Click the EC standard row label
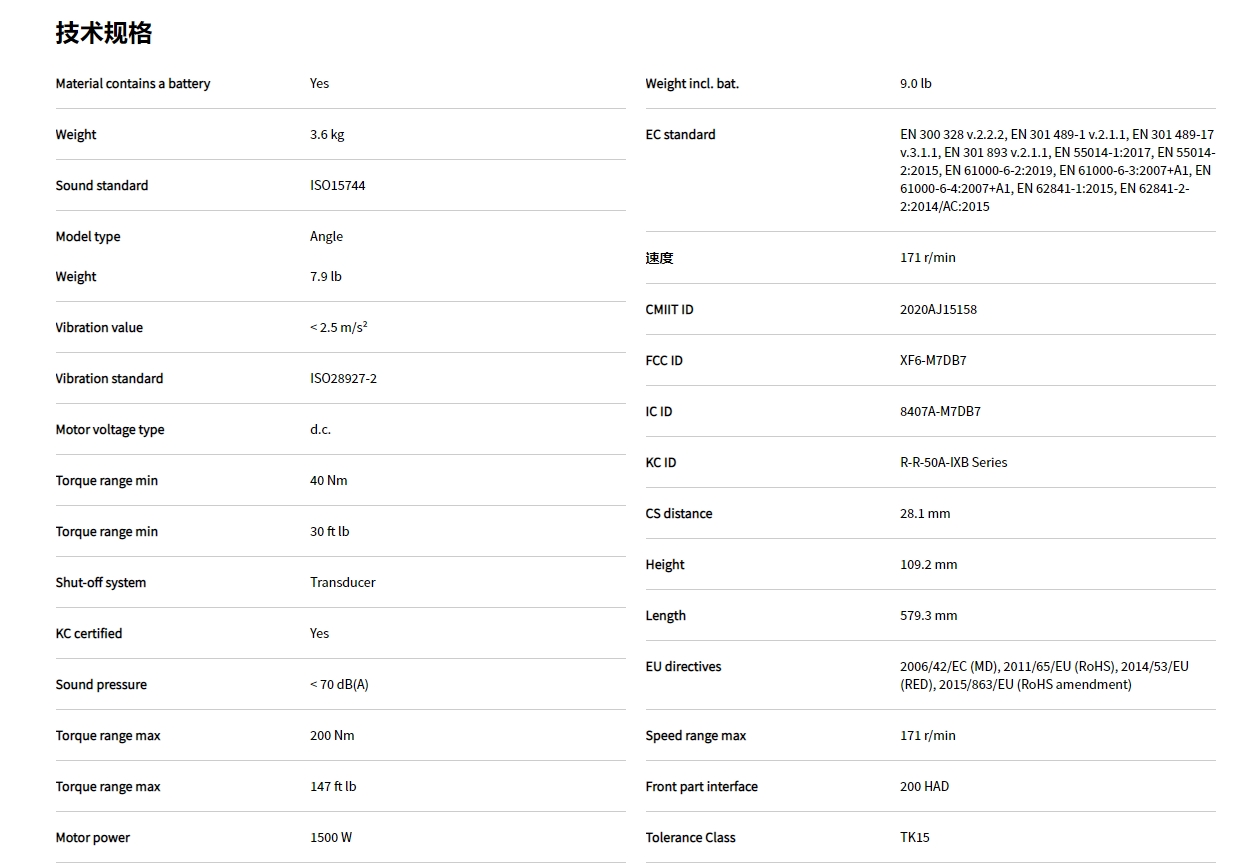Viewport: 1240px width, 864px height. click(x=680, y=134)
